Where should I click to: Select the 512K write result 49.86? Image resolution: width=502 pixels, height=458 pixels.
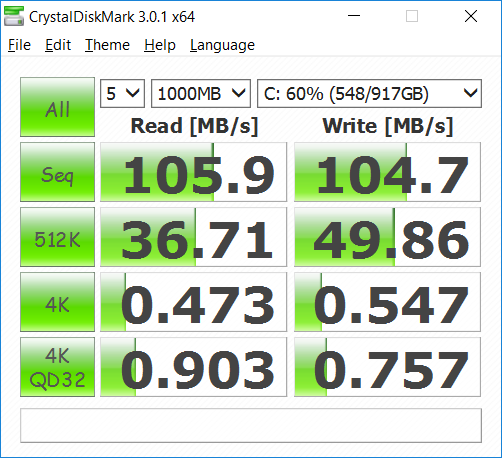pos(387,237)
